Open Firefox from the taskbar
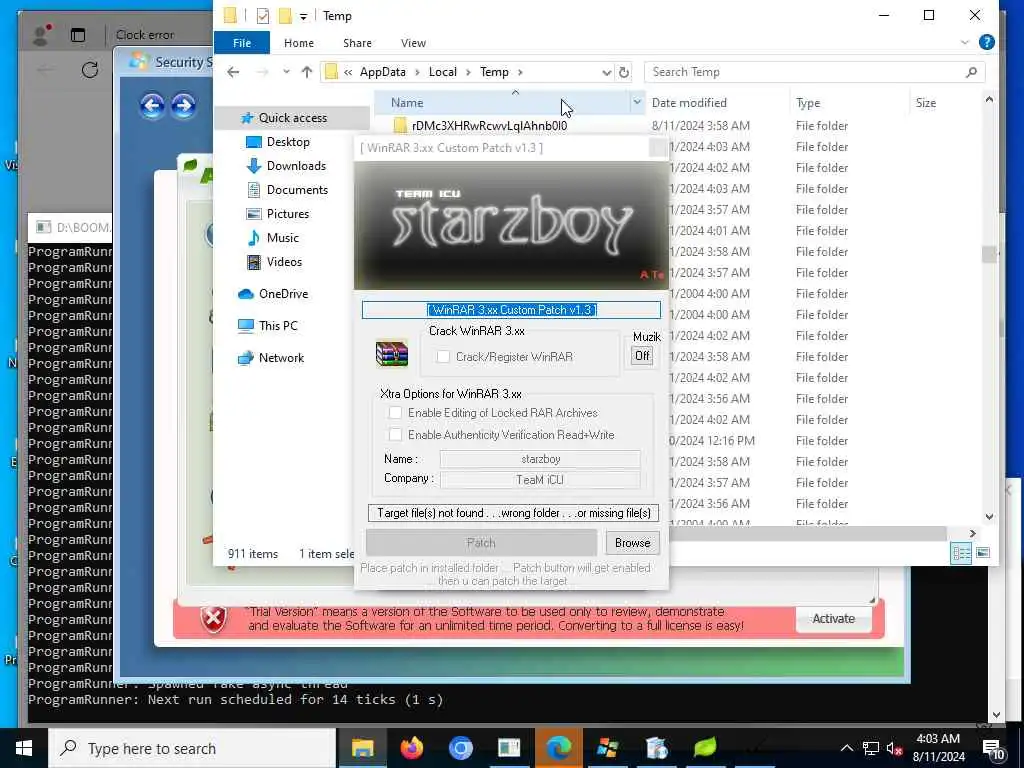Screen dimensions: 1024x768 (x=411, y=748)
